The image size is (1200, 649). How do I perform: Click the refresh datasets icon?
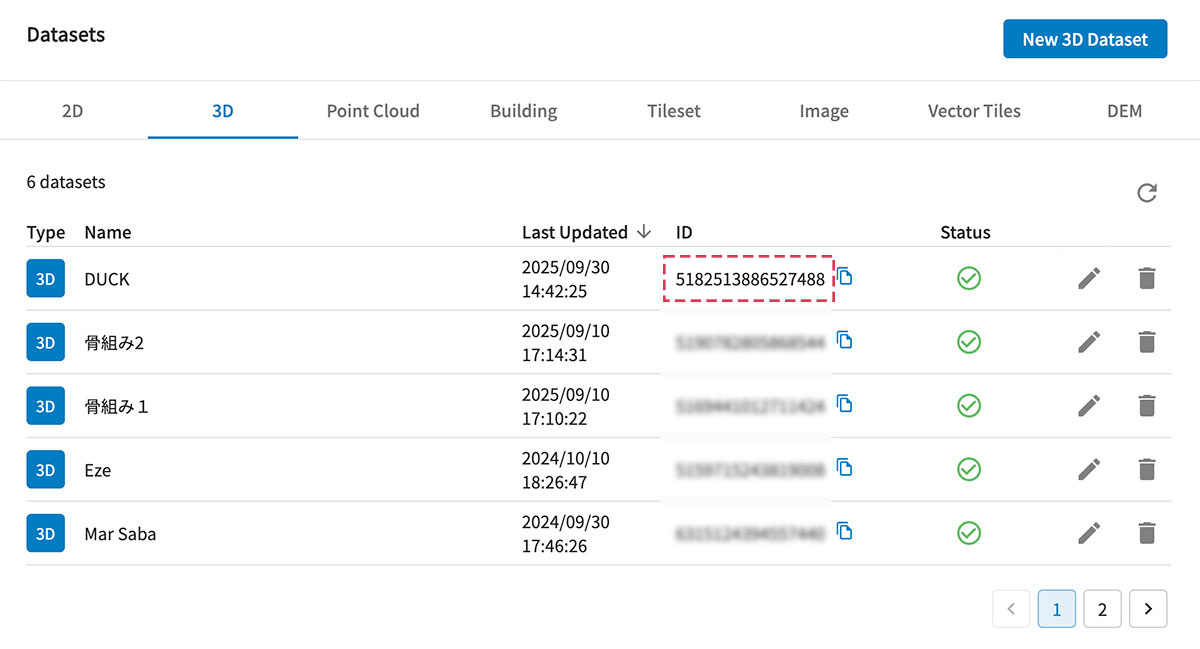tap(1147, 193)
